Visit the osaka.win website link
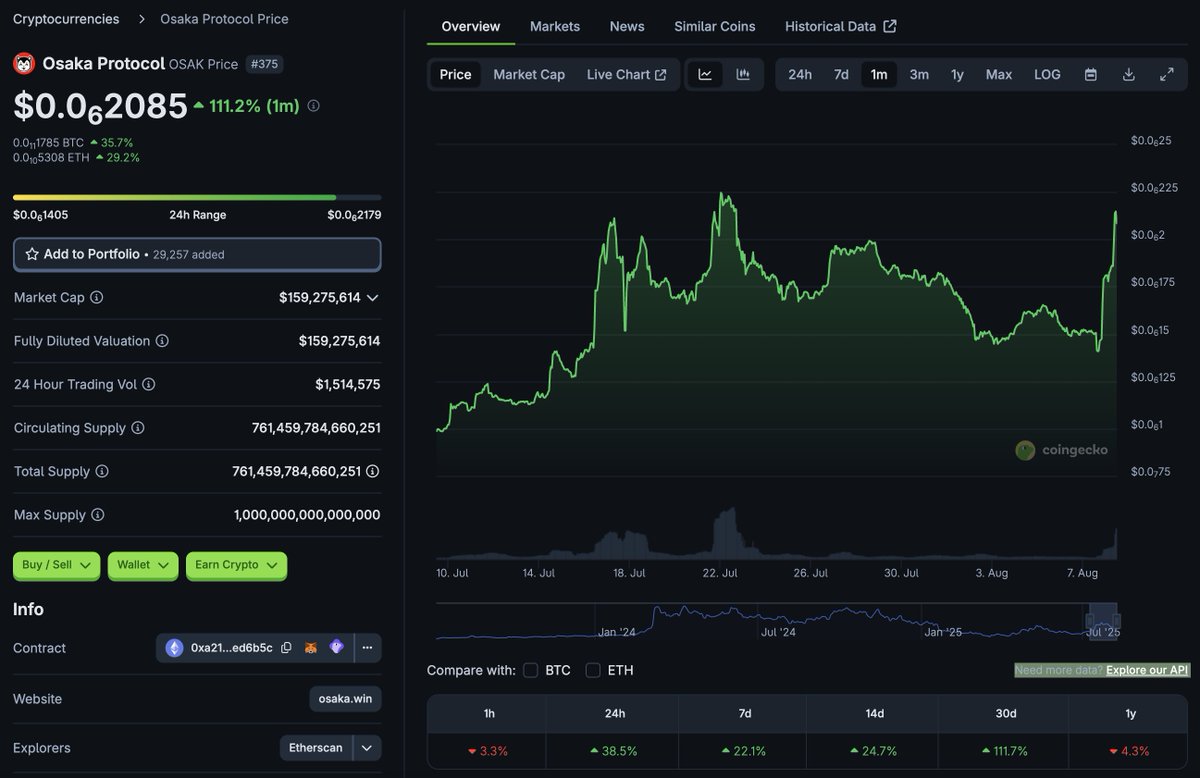The image size is (1200, 778). point(345,699)
